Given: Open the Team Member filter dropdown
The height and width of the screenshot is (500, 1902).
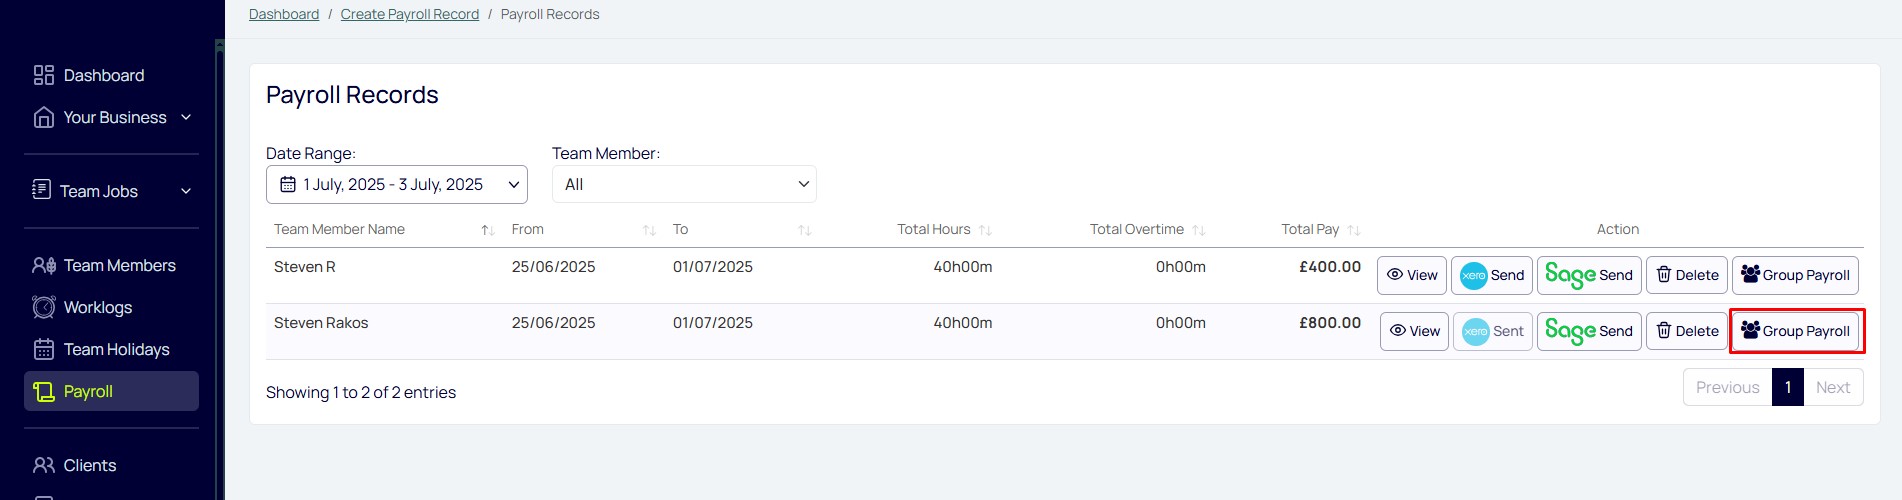Looking at the screenshot, I should (x=684, y=184).
